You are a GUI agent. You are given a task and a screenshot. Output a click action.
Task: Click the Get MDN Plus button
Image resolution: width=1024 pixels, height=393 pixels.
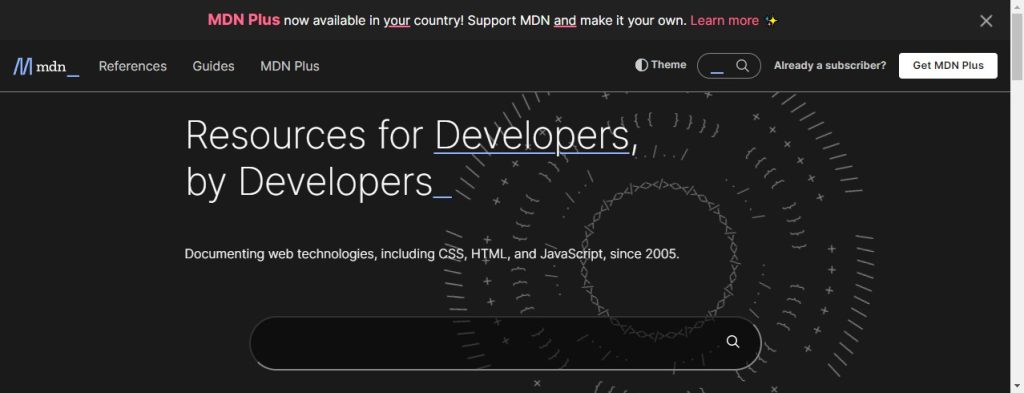[948, 65]
